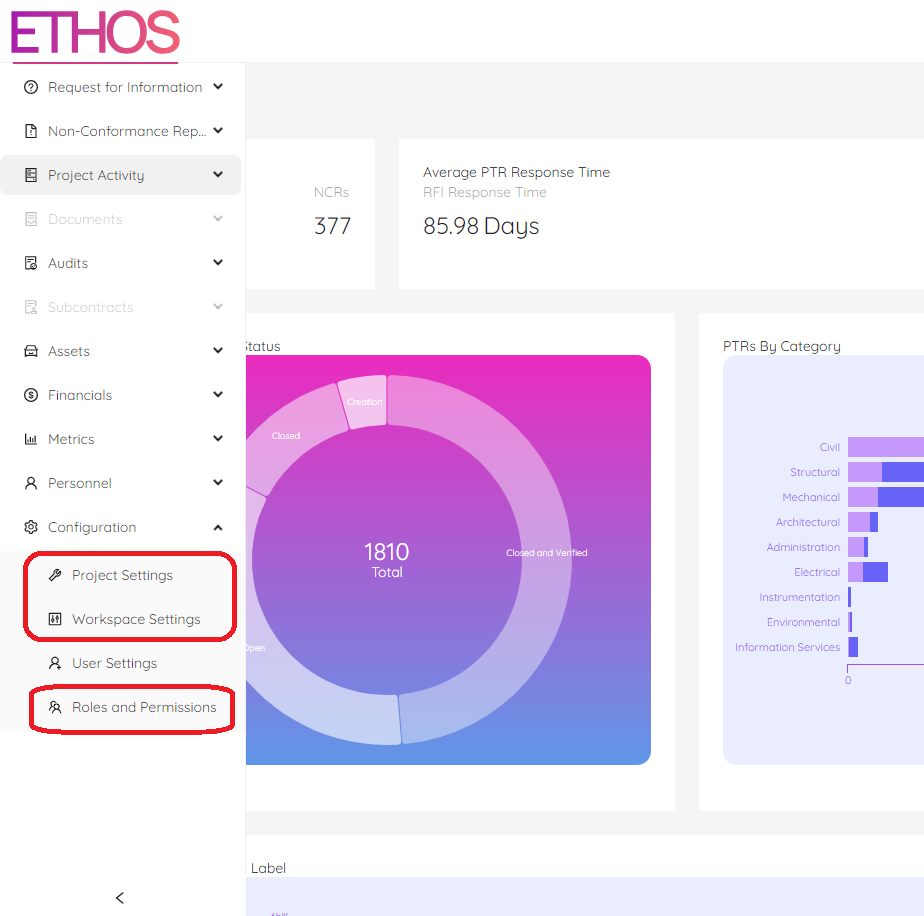
Task: Click the Financials dollar coin icon
Action: click(x=30, y=396)
